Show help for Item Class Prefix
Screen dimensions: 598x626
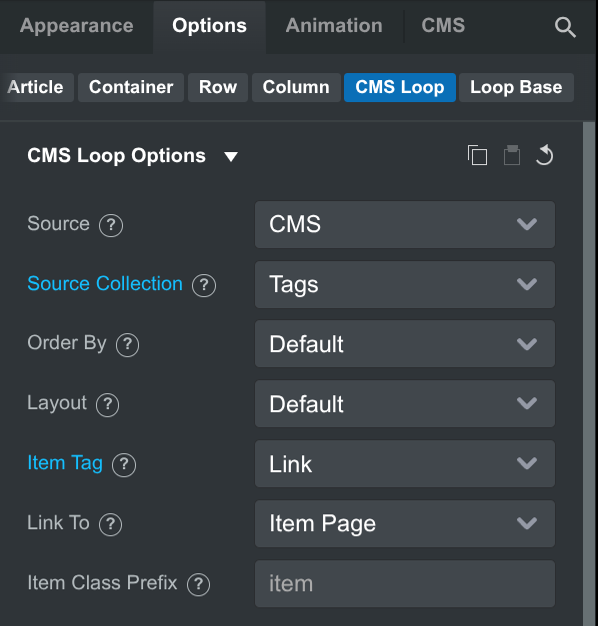(x=198, y=584)
